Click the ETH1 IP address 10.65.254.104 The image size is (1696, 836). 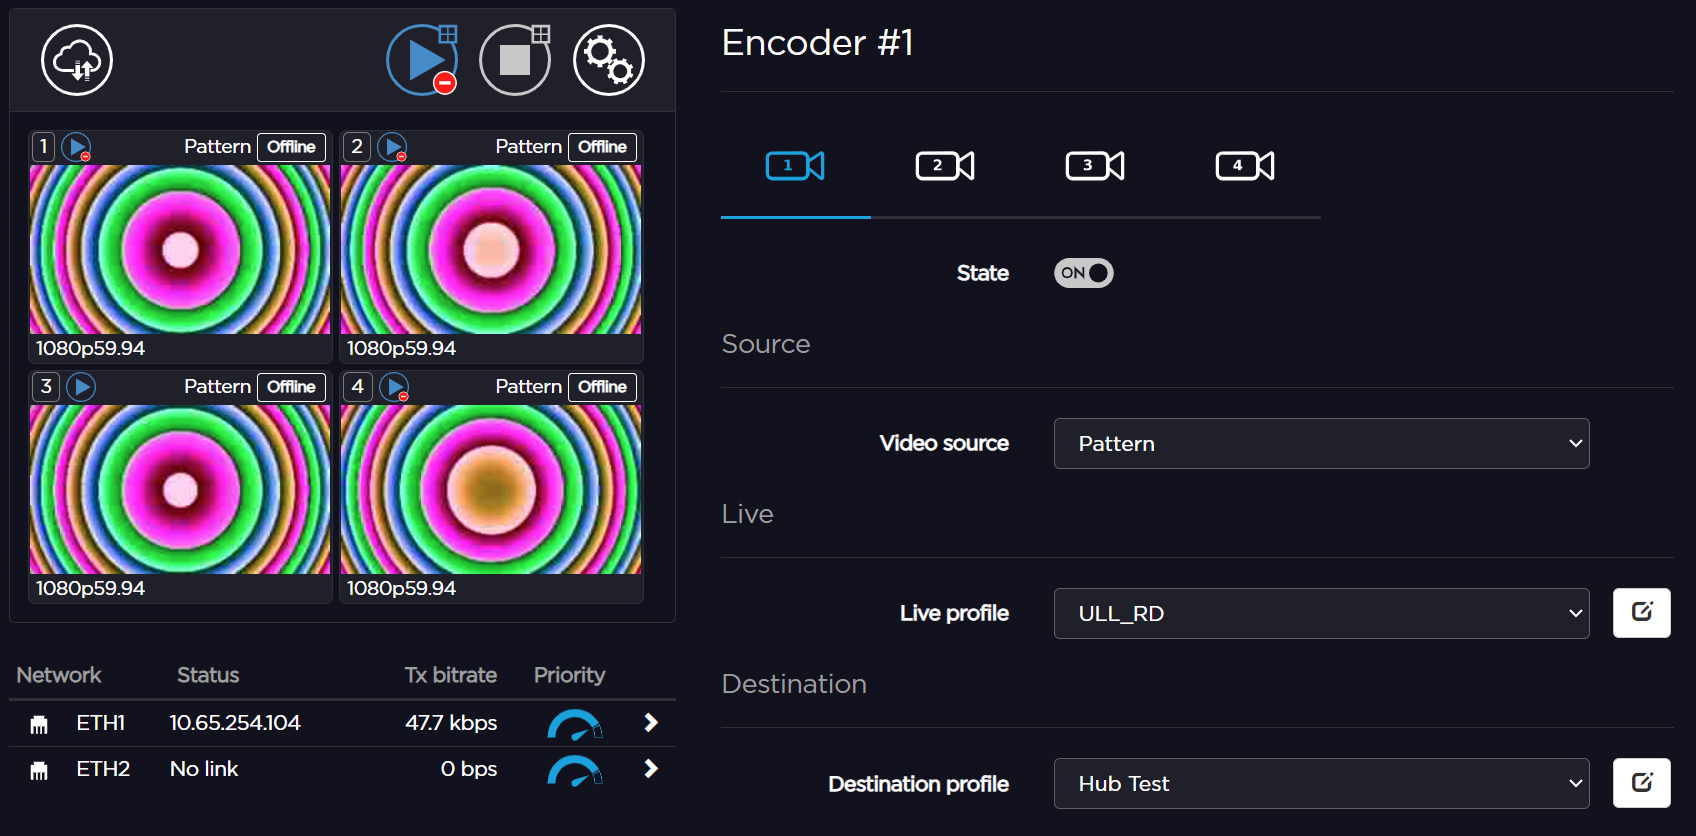point(235,723)
